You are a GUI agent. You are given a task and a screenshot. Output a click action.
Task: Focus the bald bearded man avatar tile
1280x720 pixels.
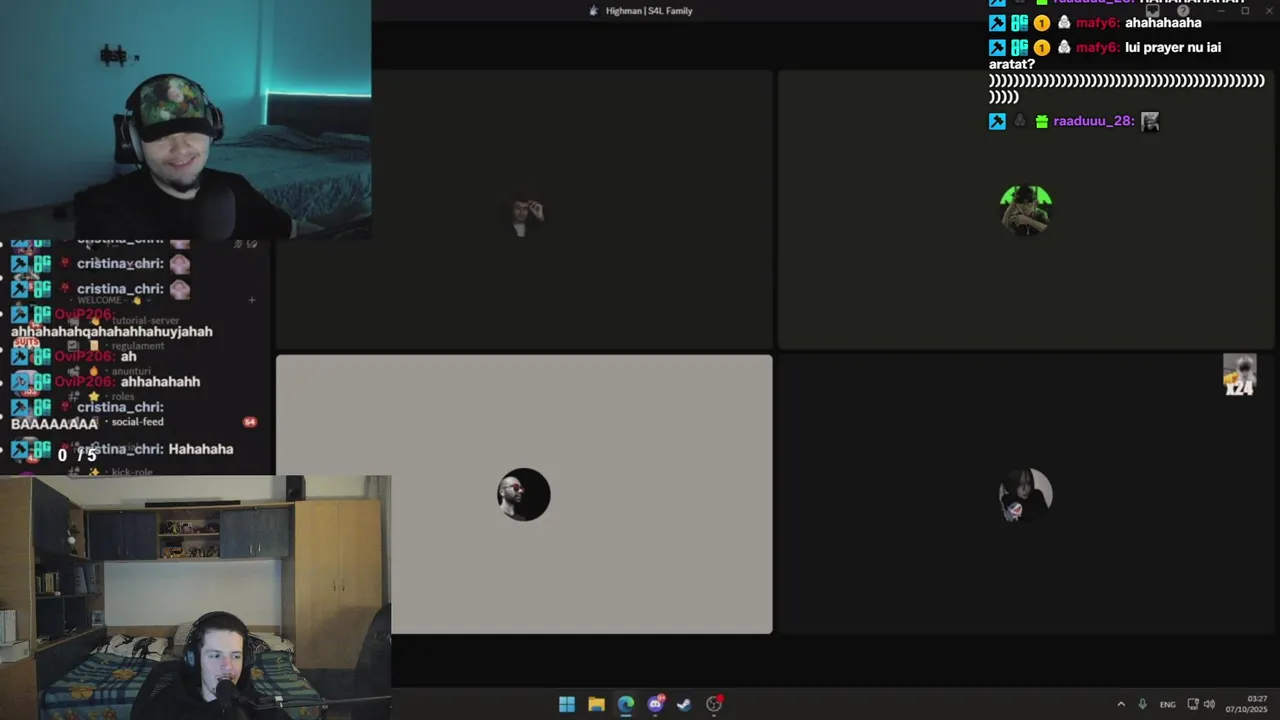pos(524,494)
